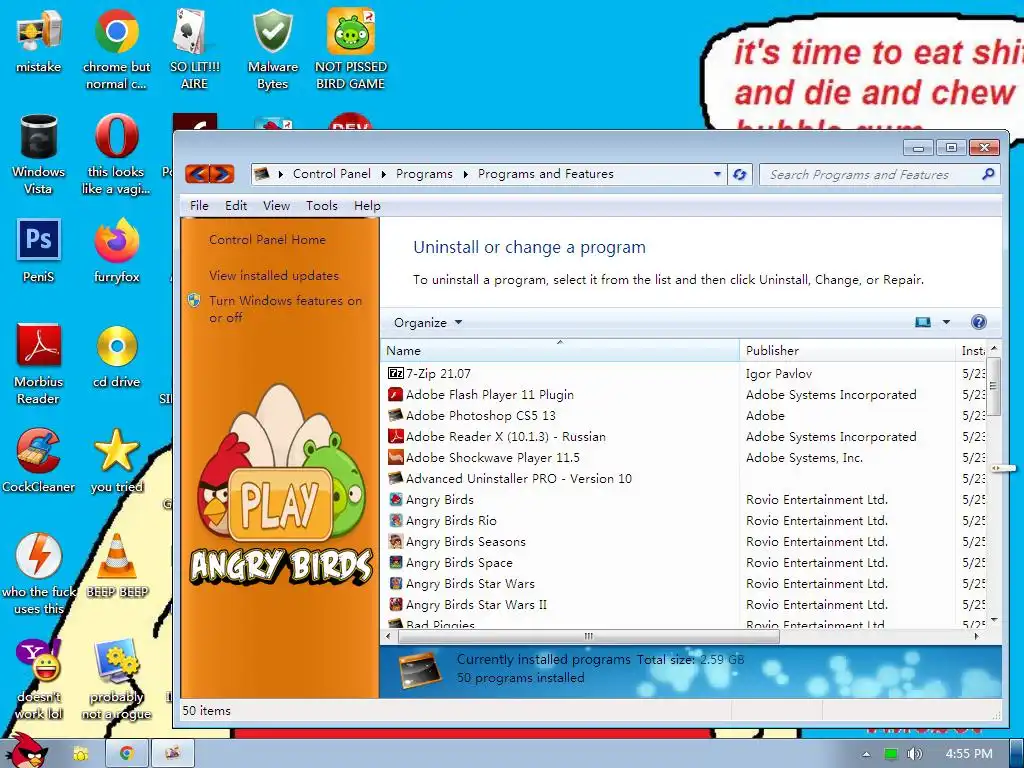The width and height of the screenshot is (1024, 768).
Task: Open the view options dropdown arrow
Action: 946,322
